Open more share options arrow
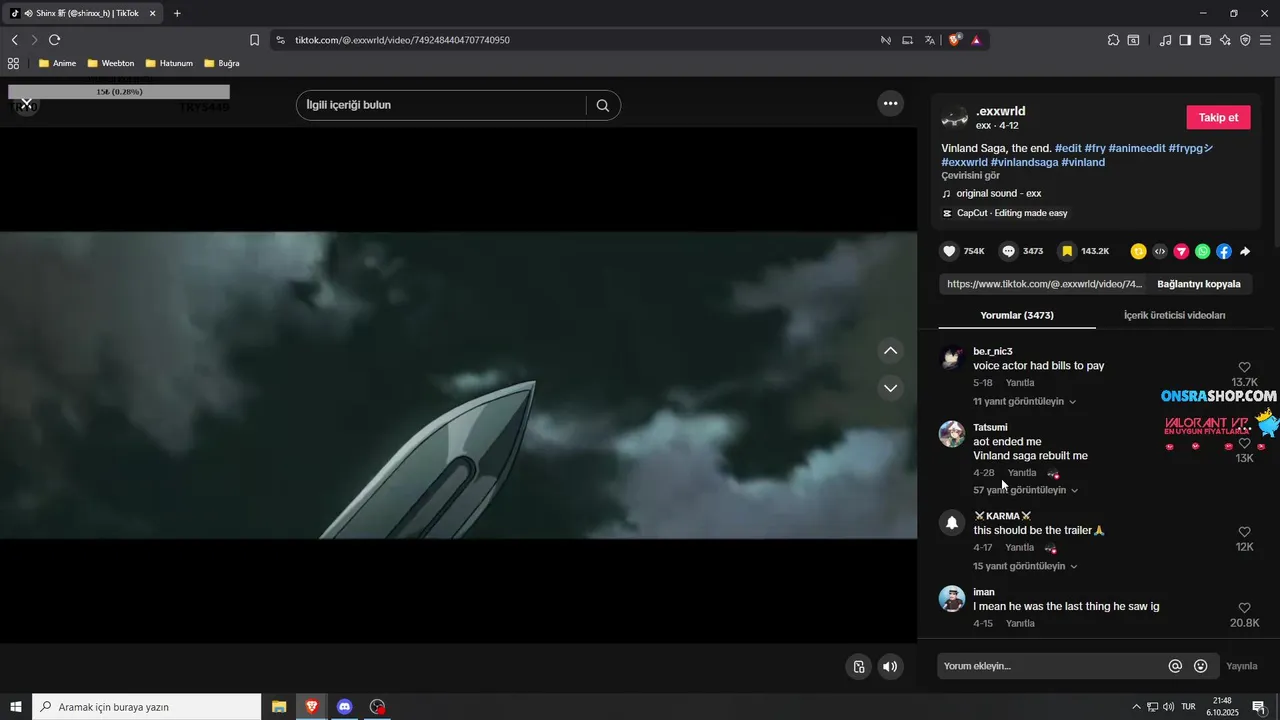This screenshot has width=1280, height=720. pos(1245,252)
